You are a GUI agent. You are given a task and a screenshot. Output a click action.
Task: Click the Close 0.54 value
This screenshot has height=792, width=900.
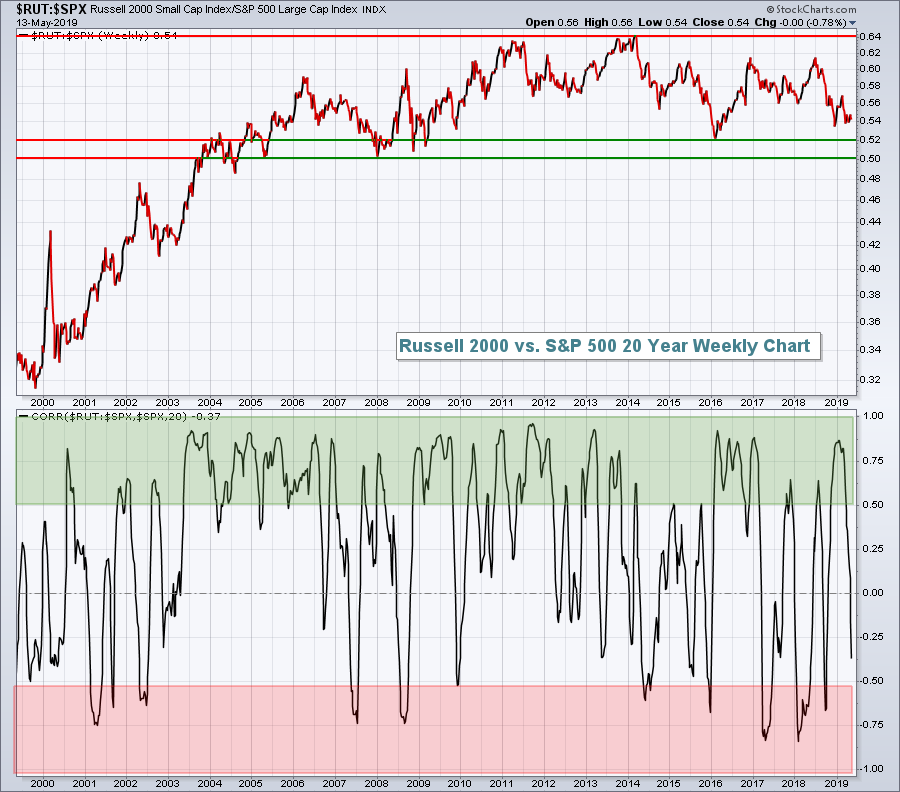tap(720, 22)
